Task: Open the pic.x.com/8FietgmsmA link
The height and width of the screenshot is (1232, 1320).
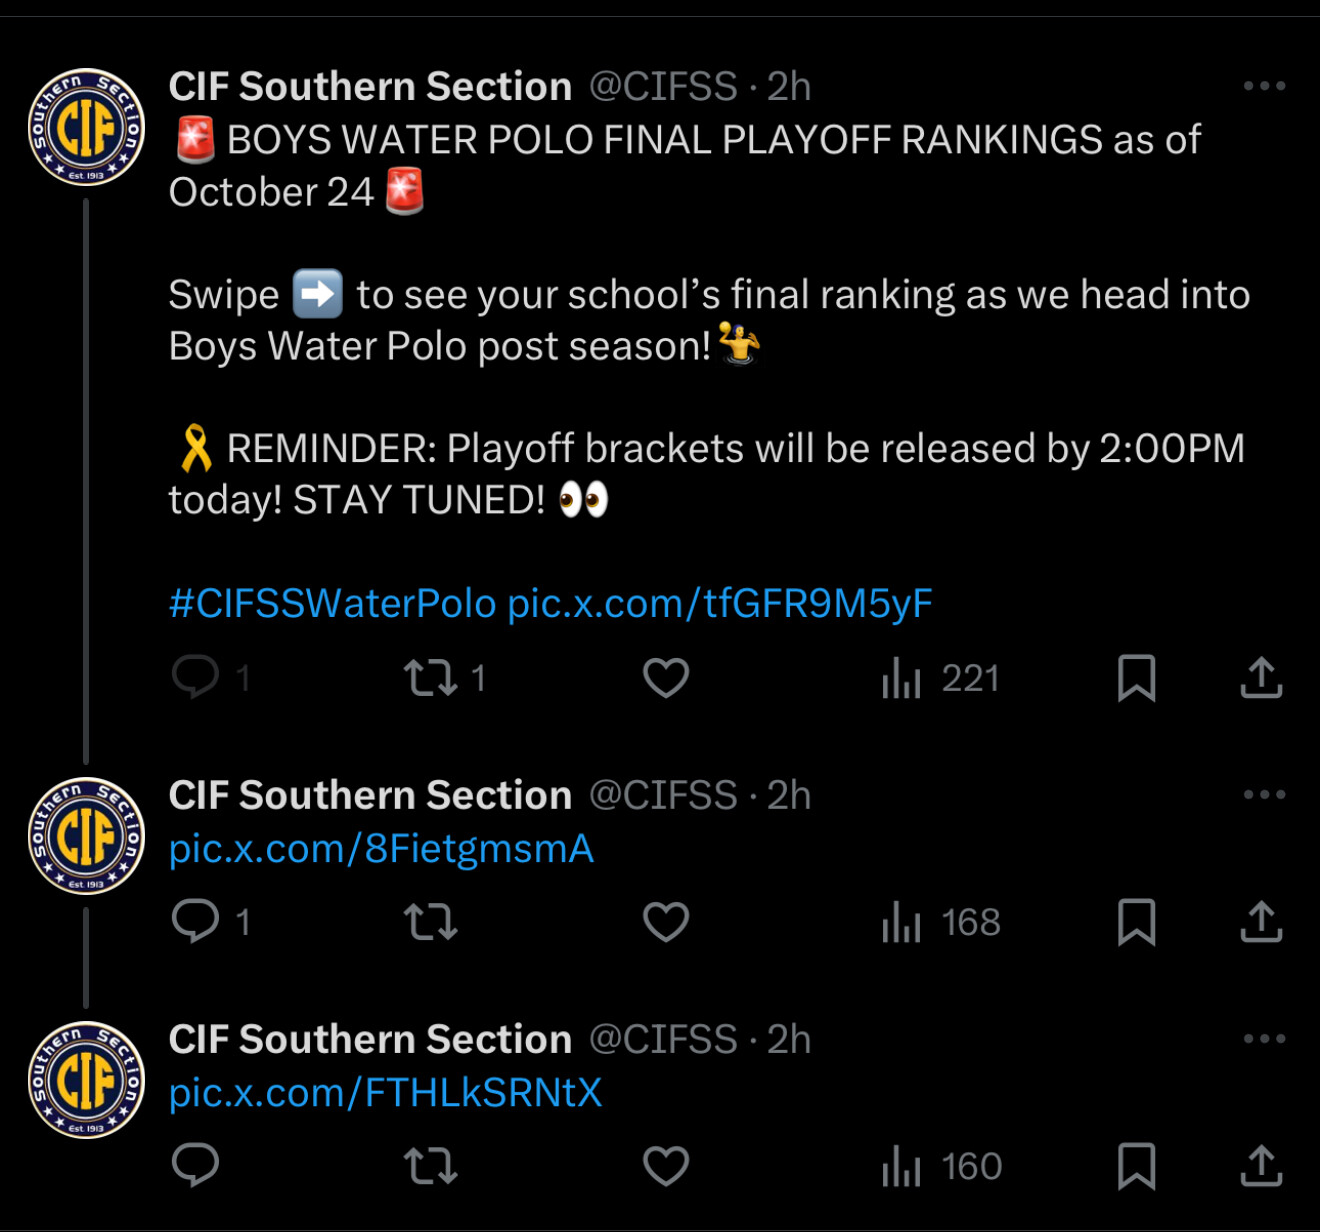Action: click(x=381, y=849)
